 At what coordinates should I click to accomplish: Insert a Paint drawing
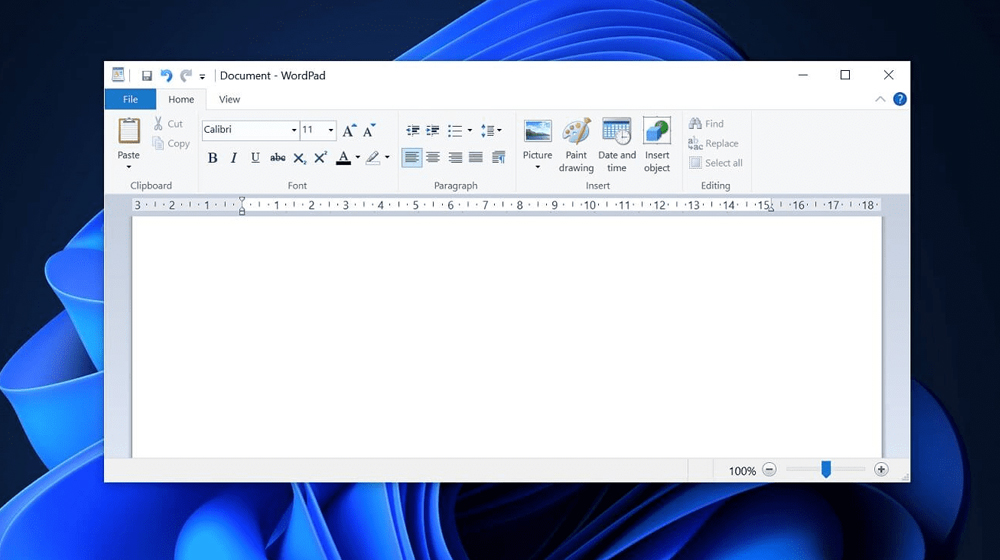[576, 145]
